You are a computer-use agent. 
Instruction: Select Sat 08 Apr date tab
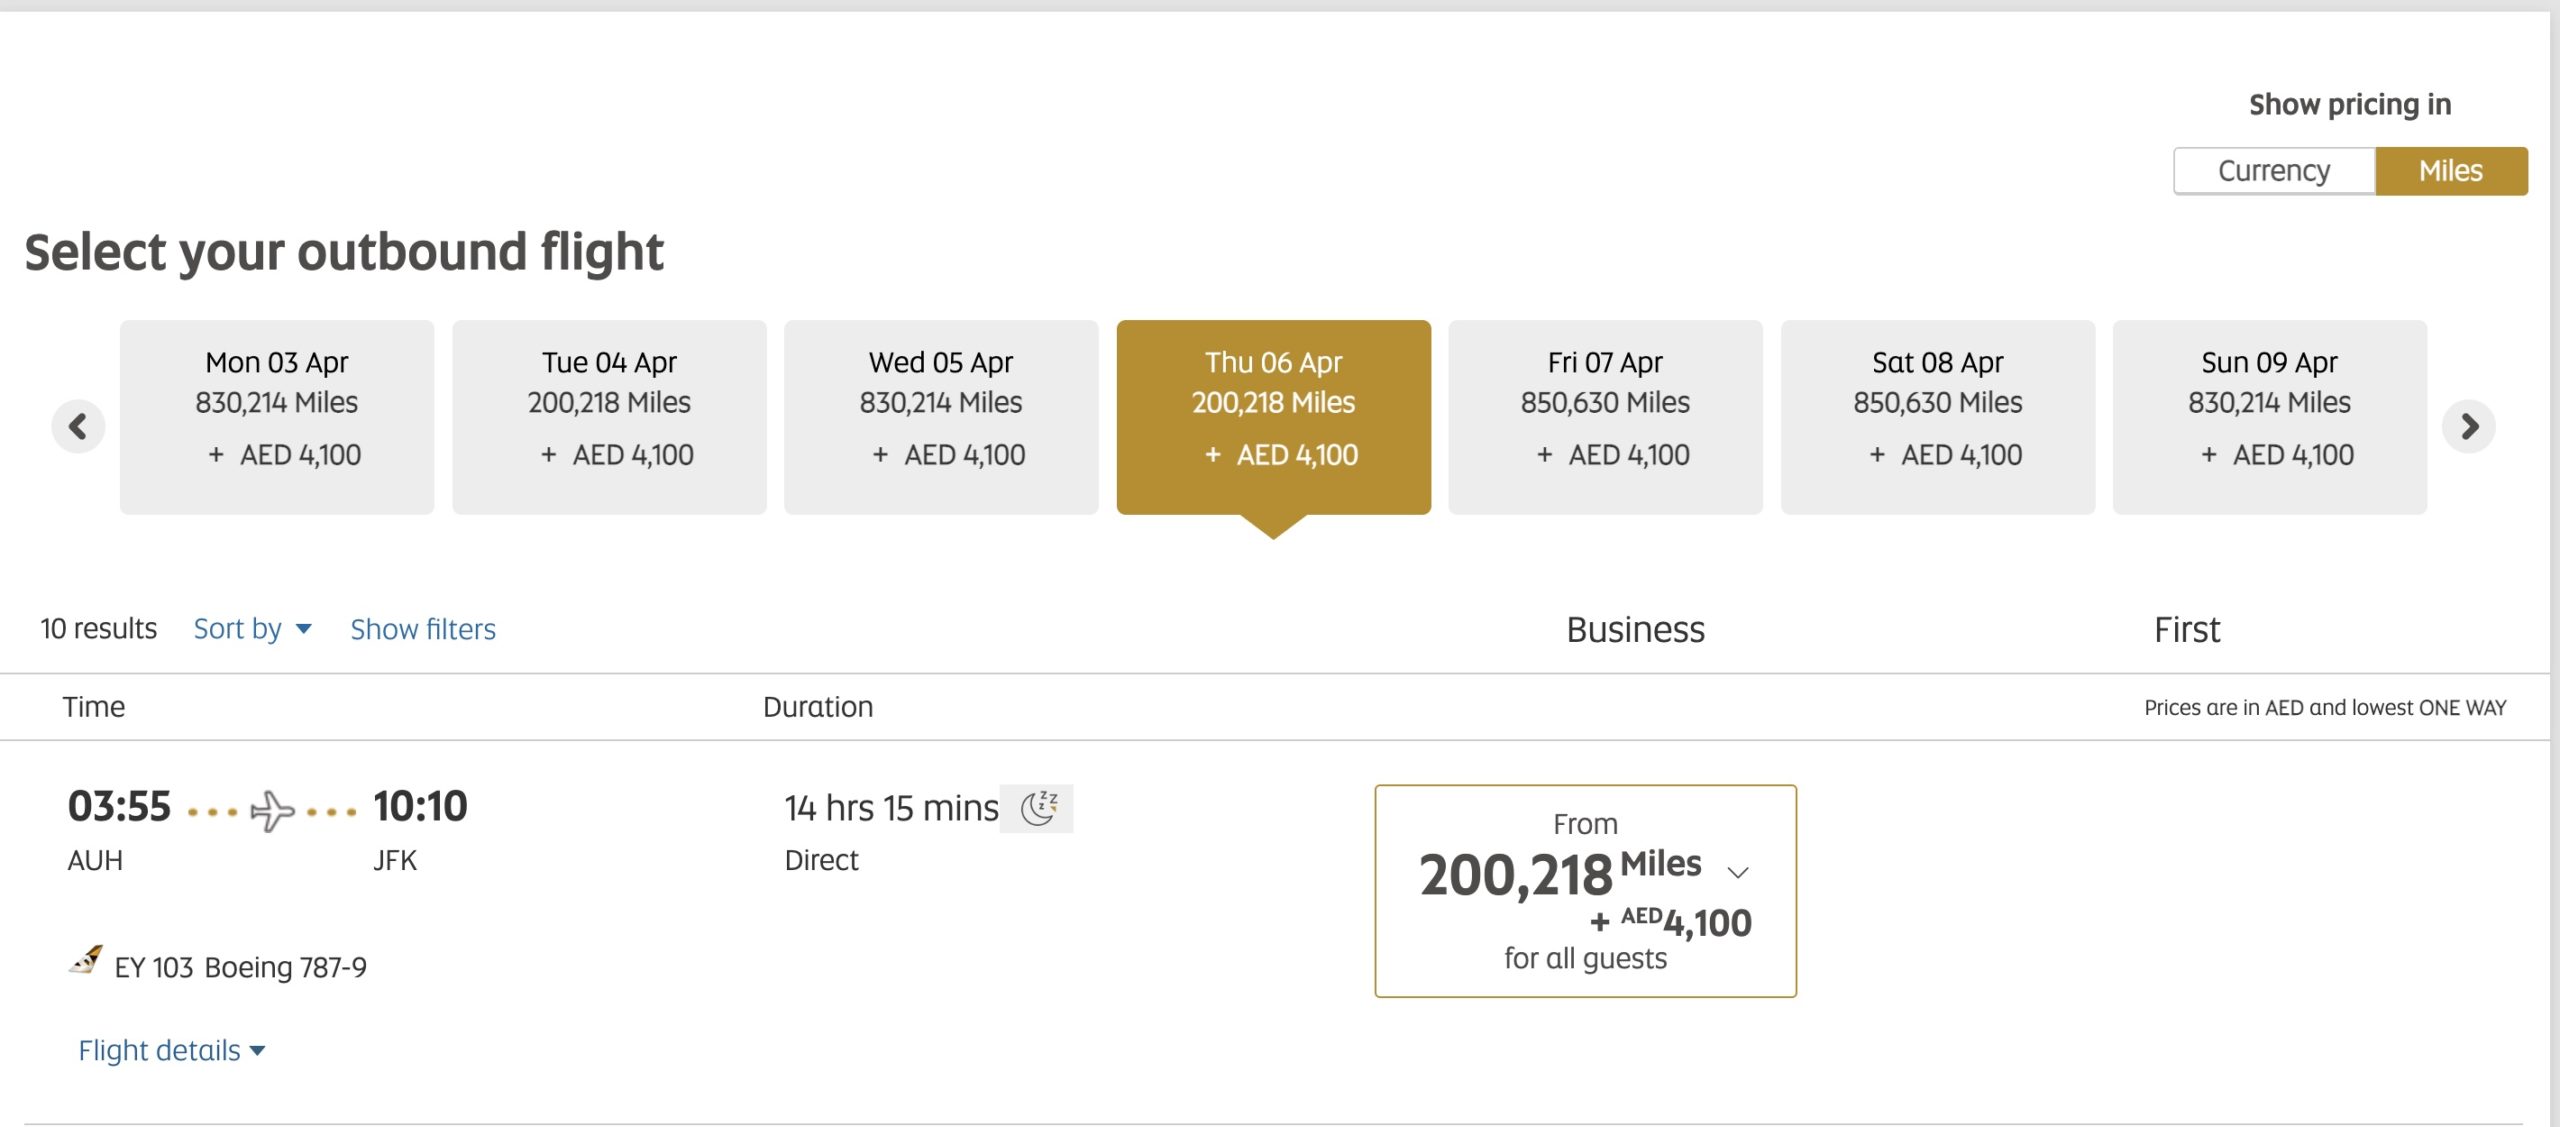pos(1937,417)
